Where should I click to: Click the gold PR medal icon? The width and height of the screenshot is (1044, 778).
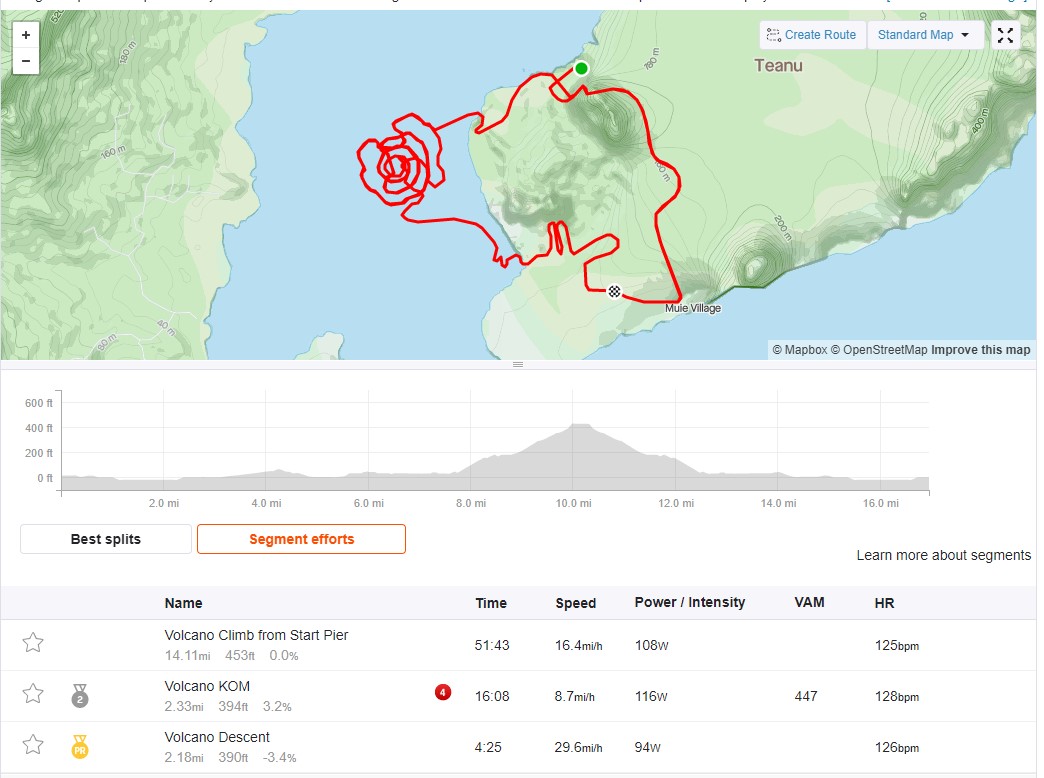80,747
